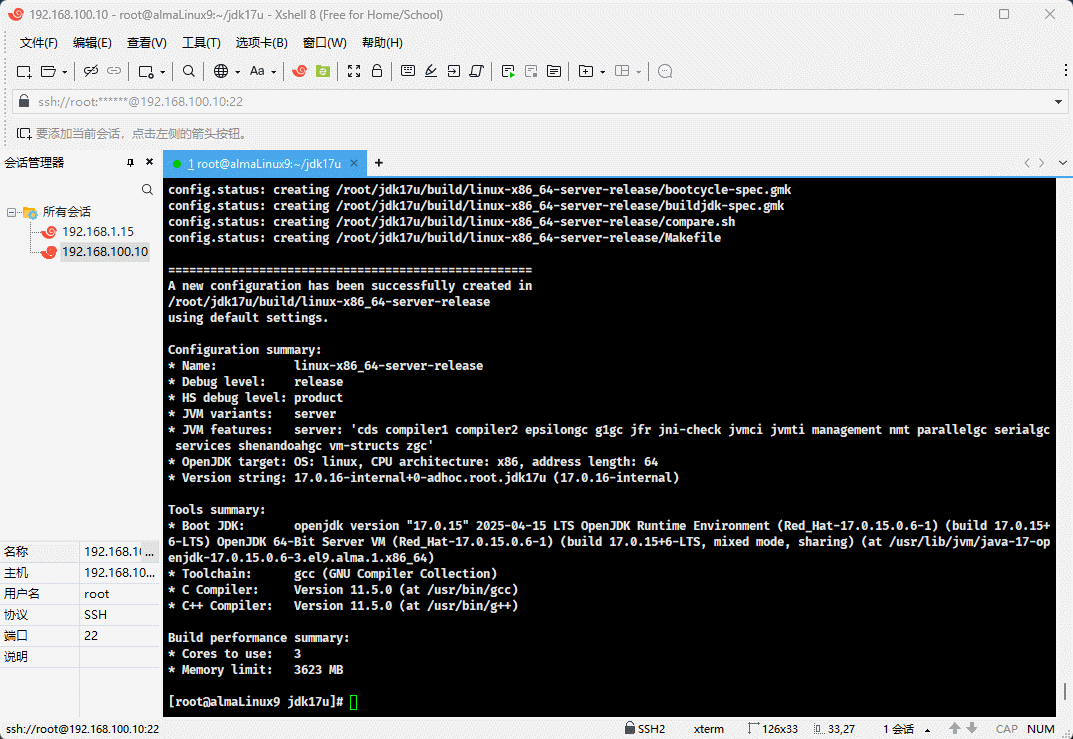Click the Aa font icon
Screen dimensions: 1073x739
click(x=257, y=71)
